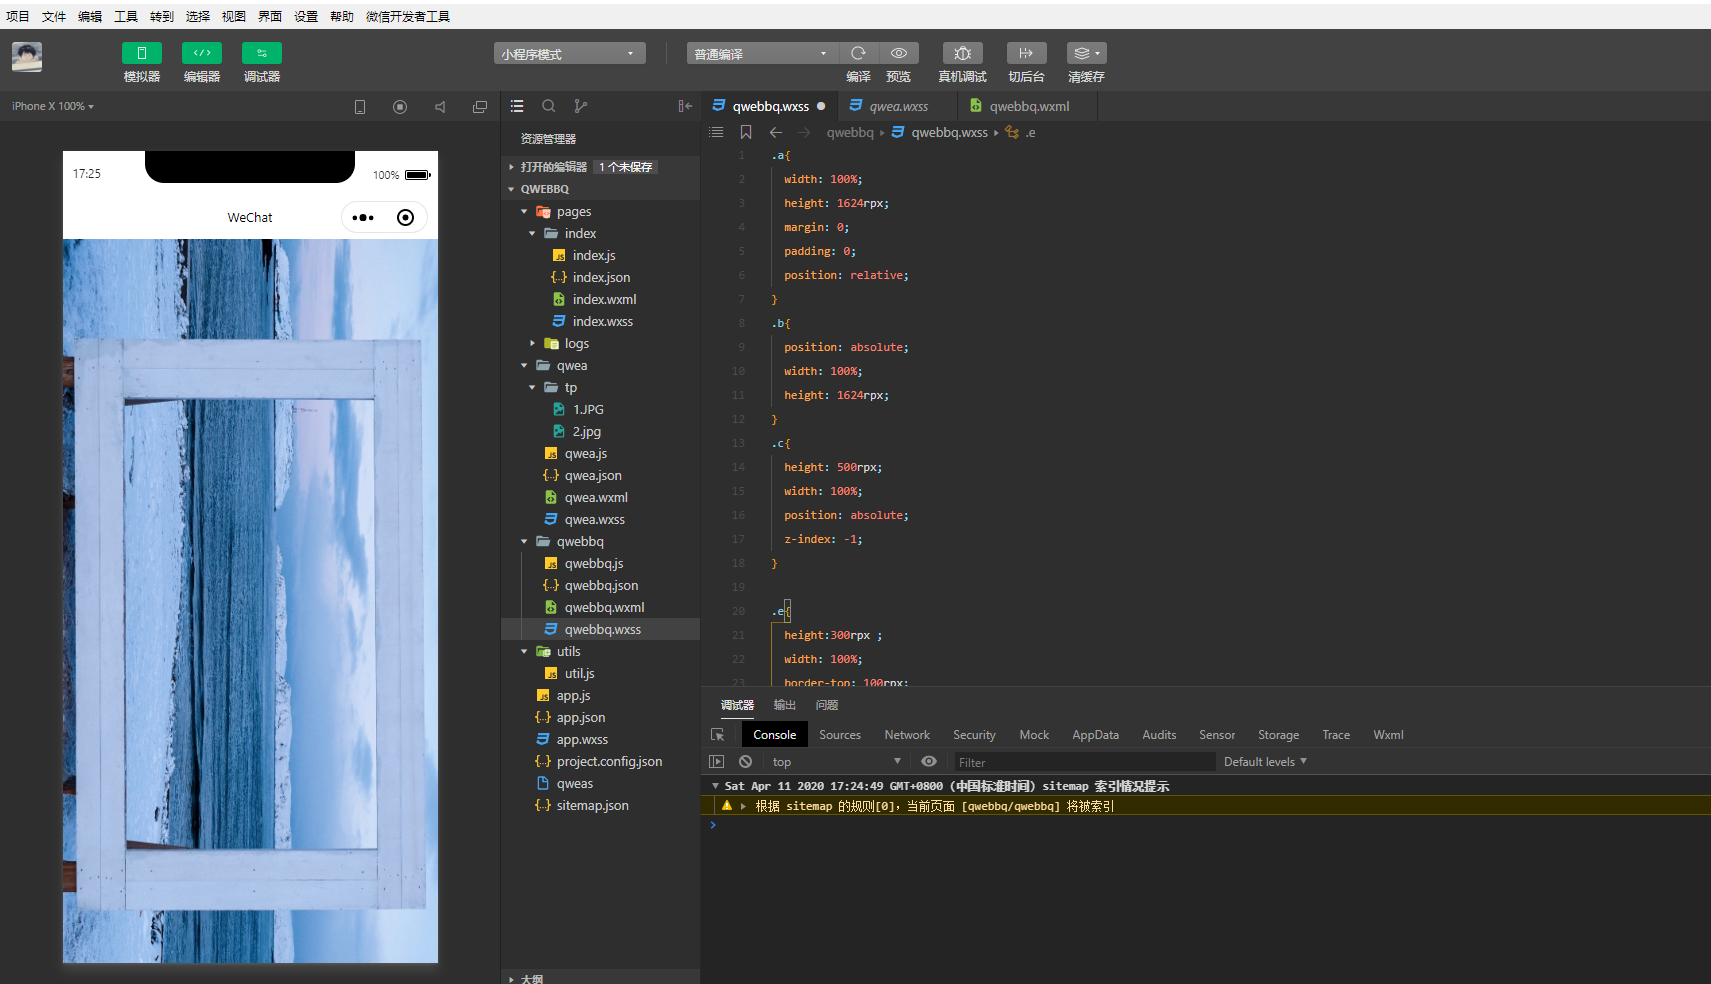
Task: Open the clear cache (清缓存) dropdown
Action: (x=1086, y=53)
